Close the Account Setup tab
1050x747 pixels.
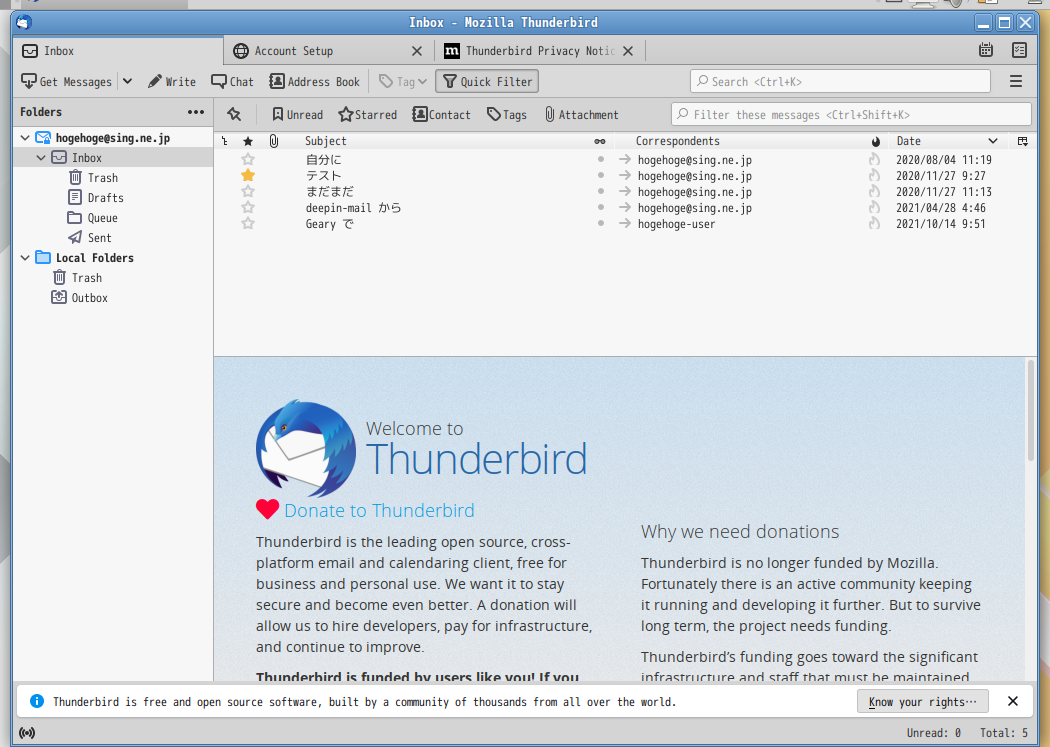tap(417, 51)
